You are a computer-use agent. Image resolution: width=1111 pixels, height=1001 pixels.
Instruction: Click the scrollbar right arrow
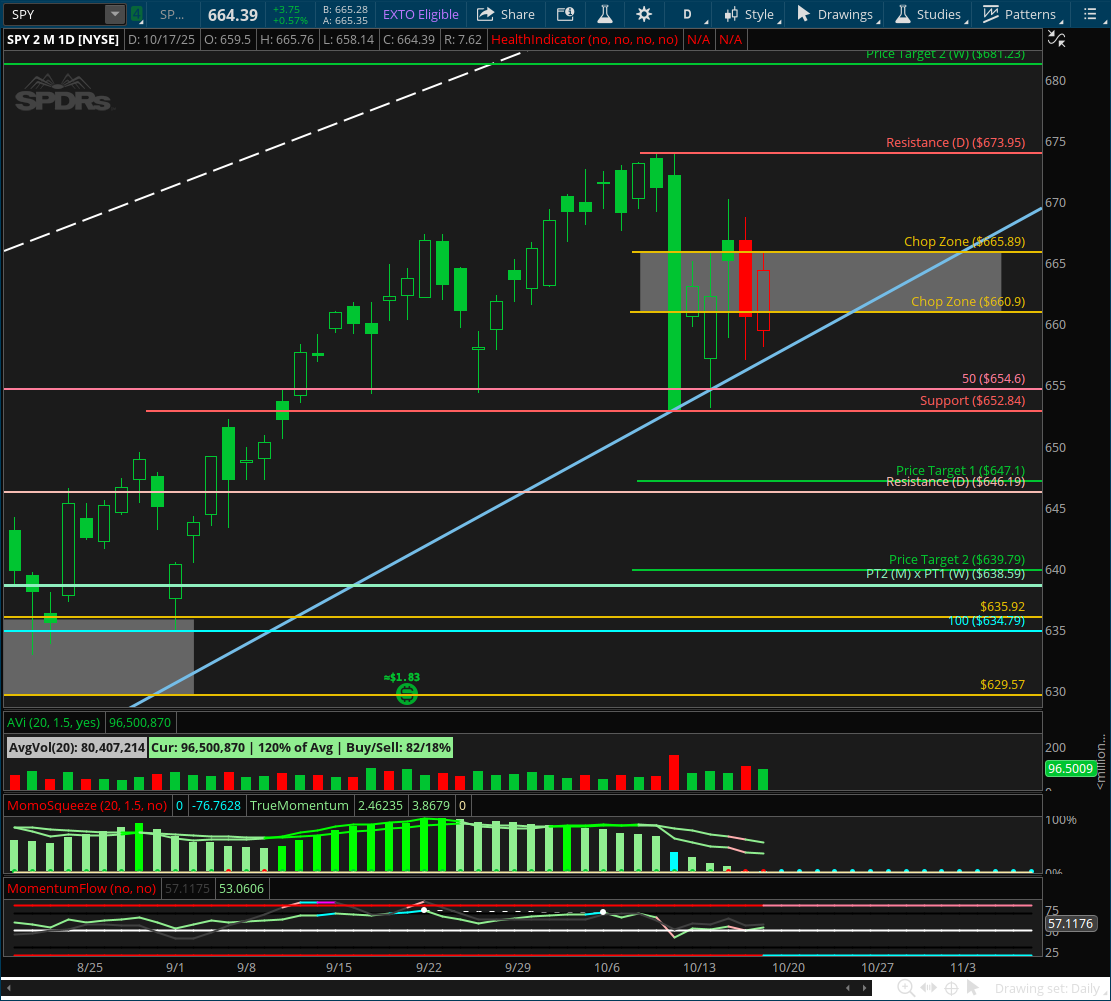(x=864, y=988)
